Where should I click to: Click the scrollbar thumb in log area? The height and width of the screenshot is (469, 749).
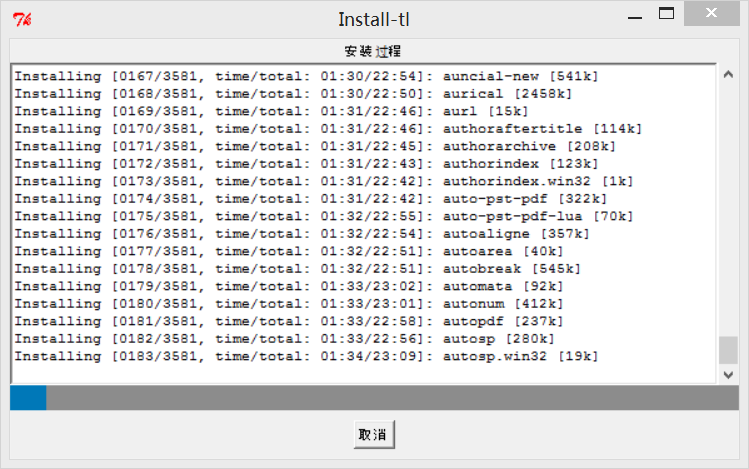[x=728, y=351]
